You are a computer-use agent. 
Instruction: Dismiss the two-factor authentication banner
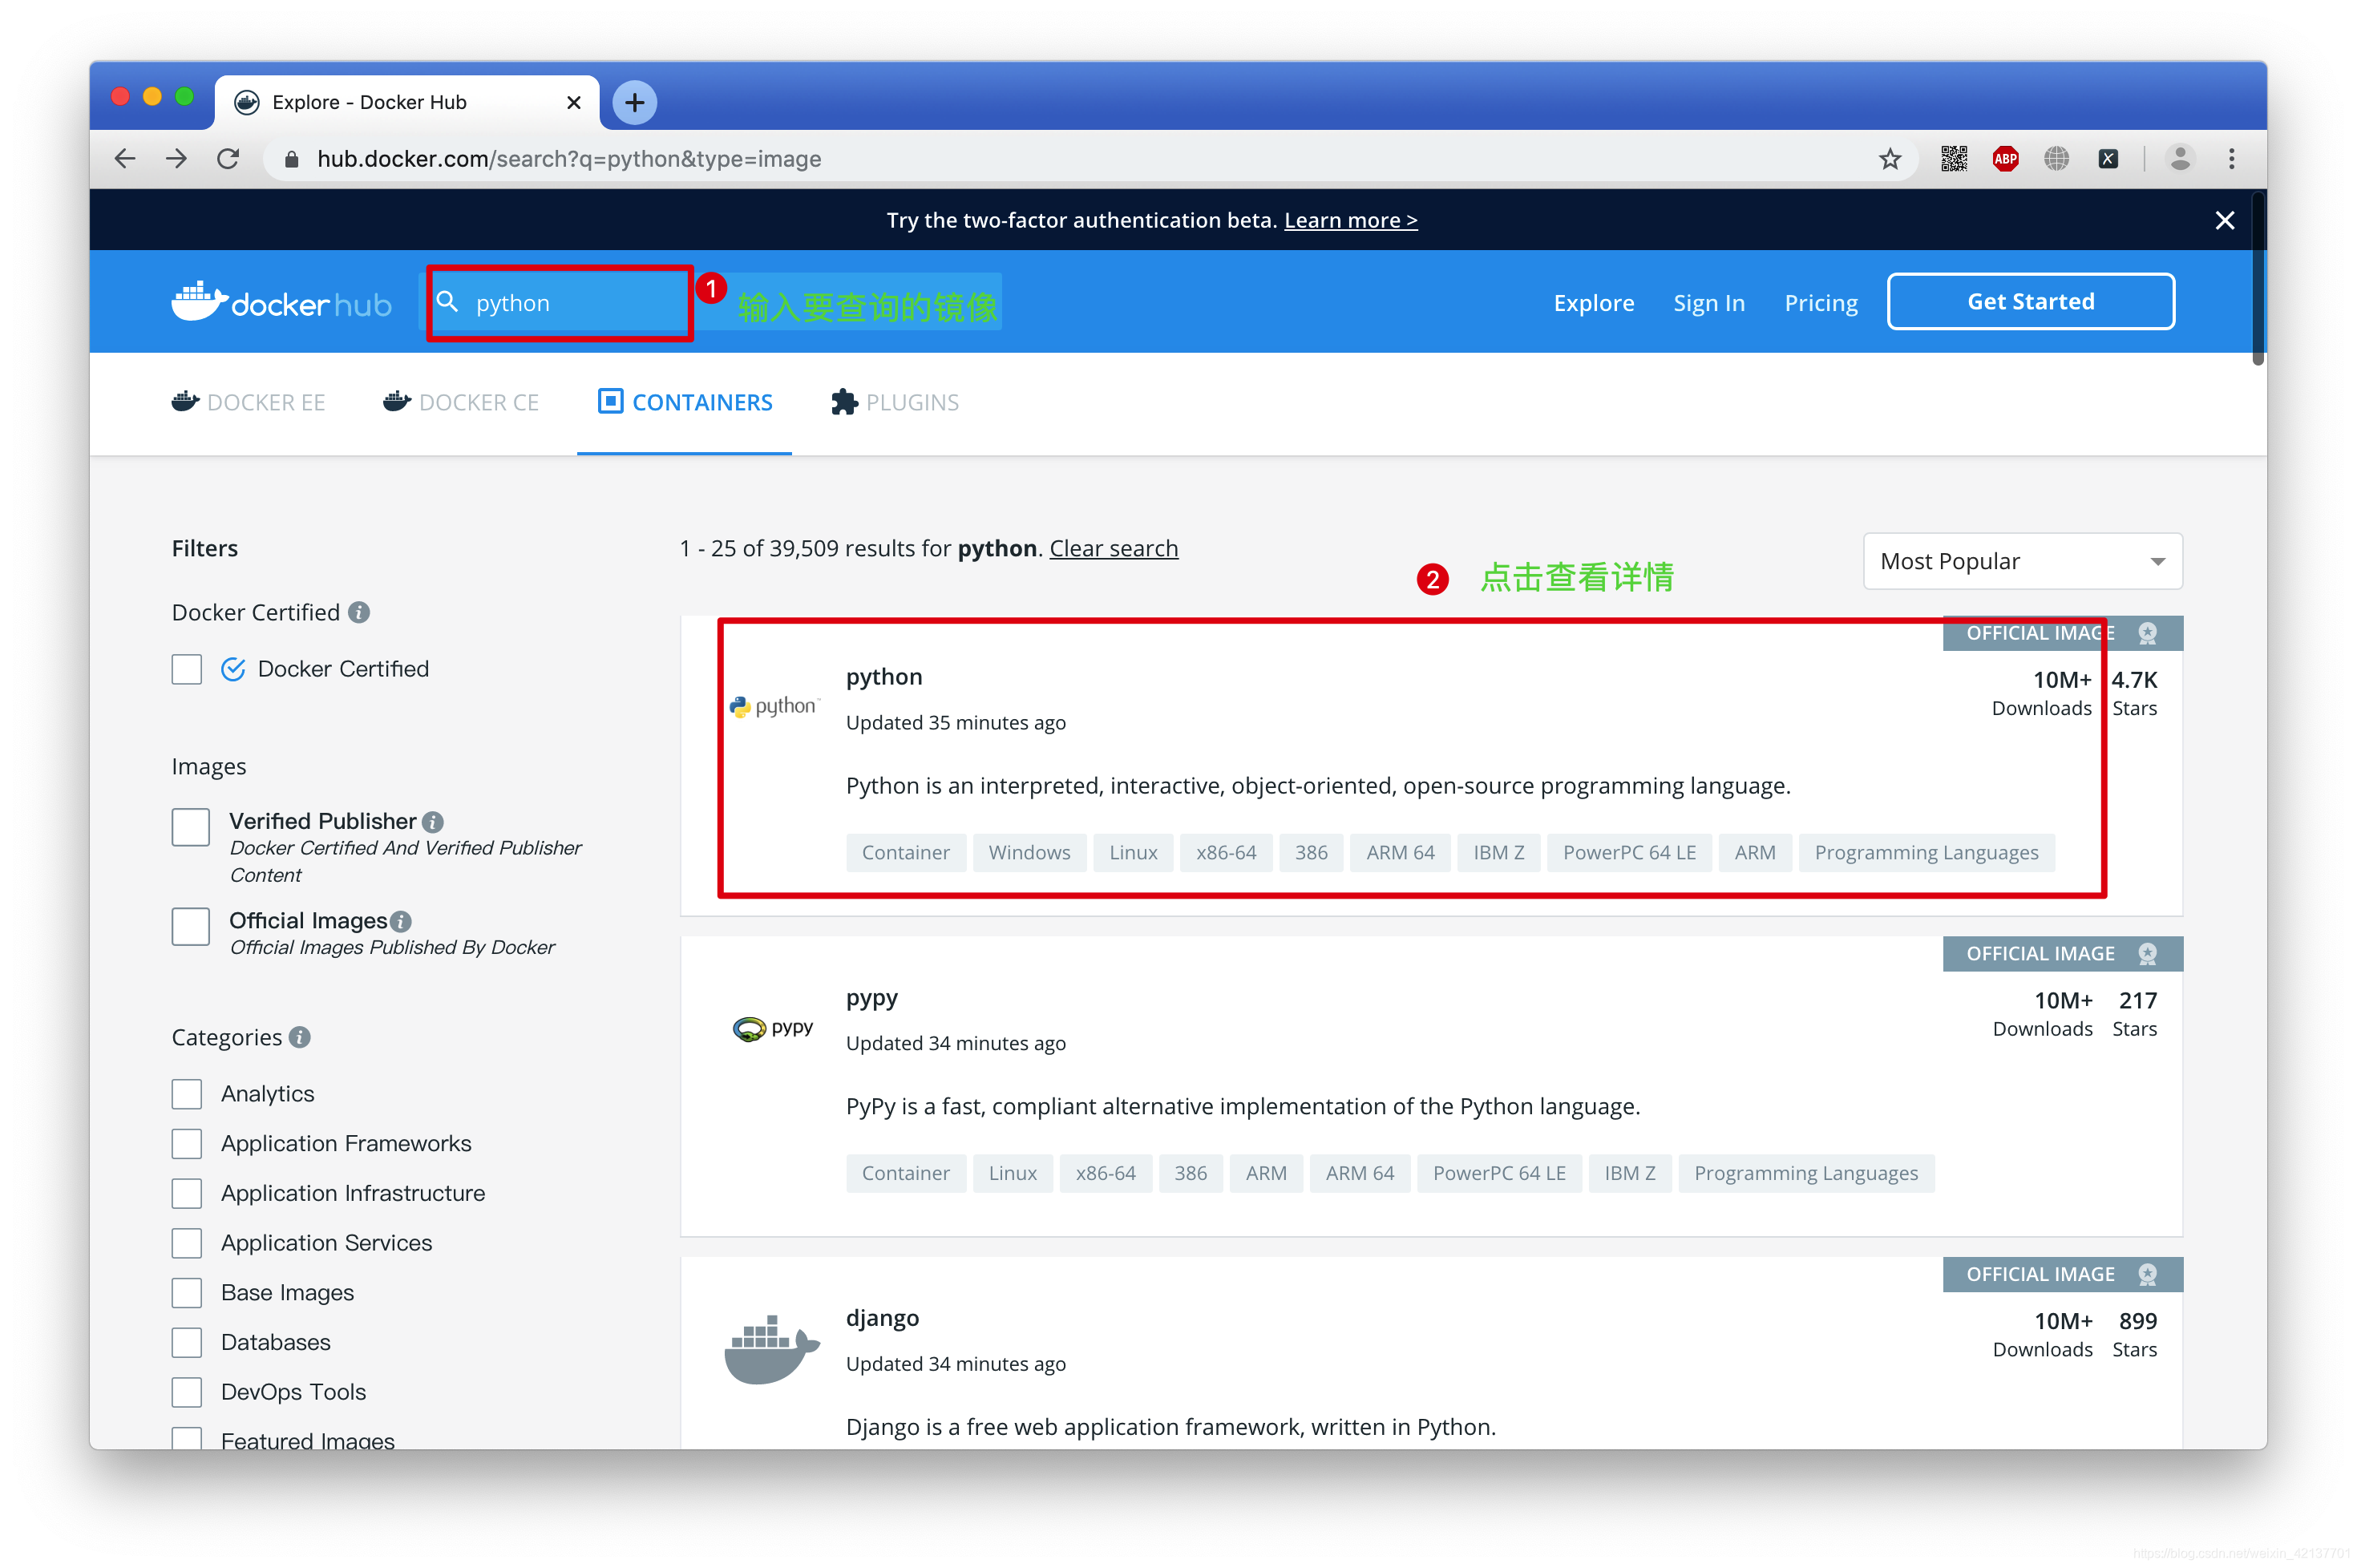click(x=2224, y=220)
